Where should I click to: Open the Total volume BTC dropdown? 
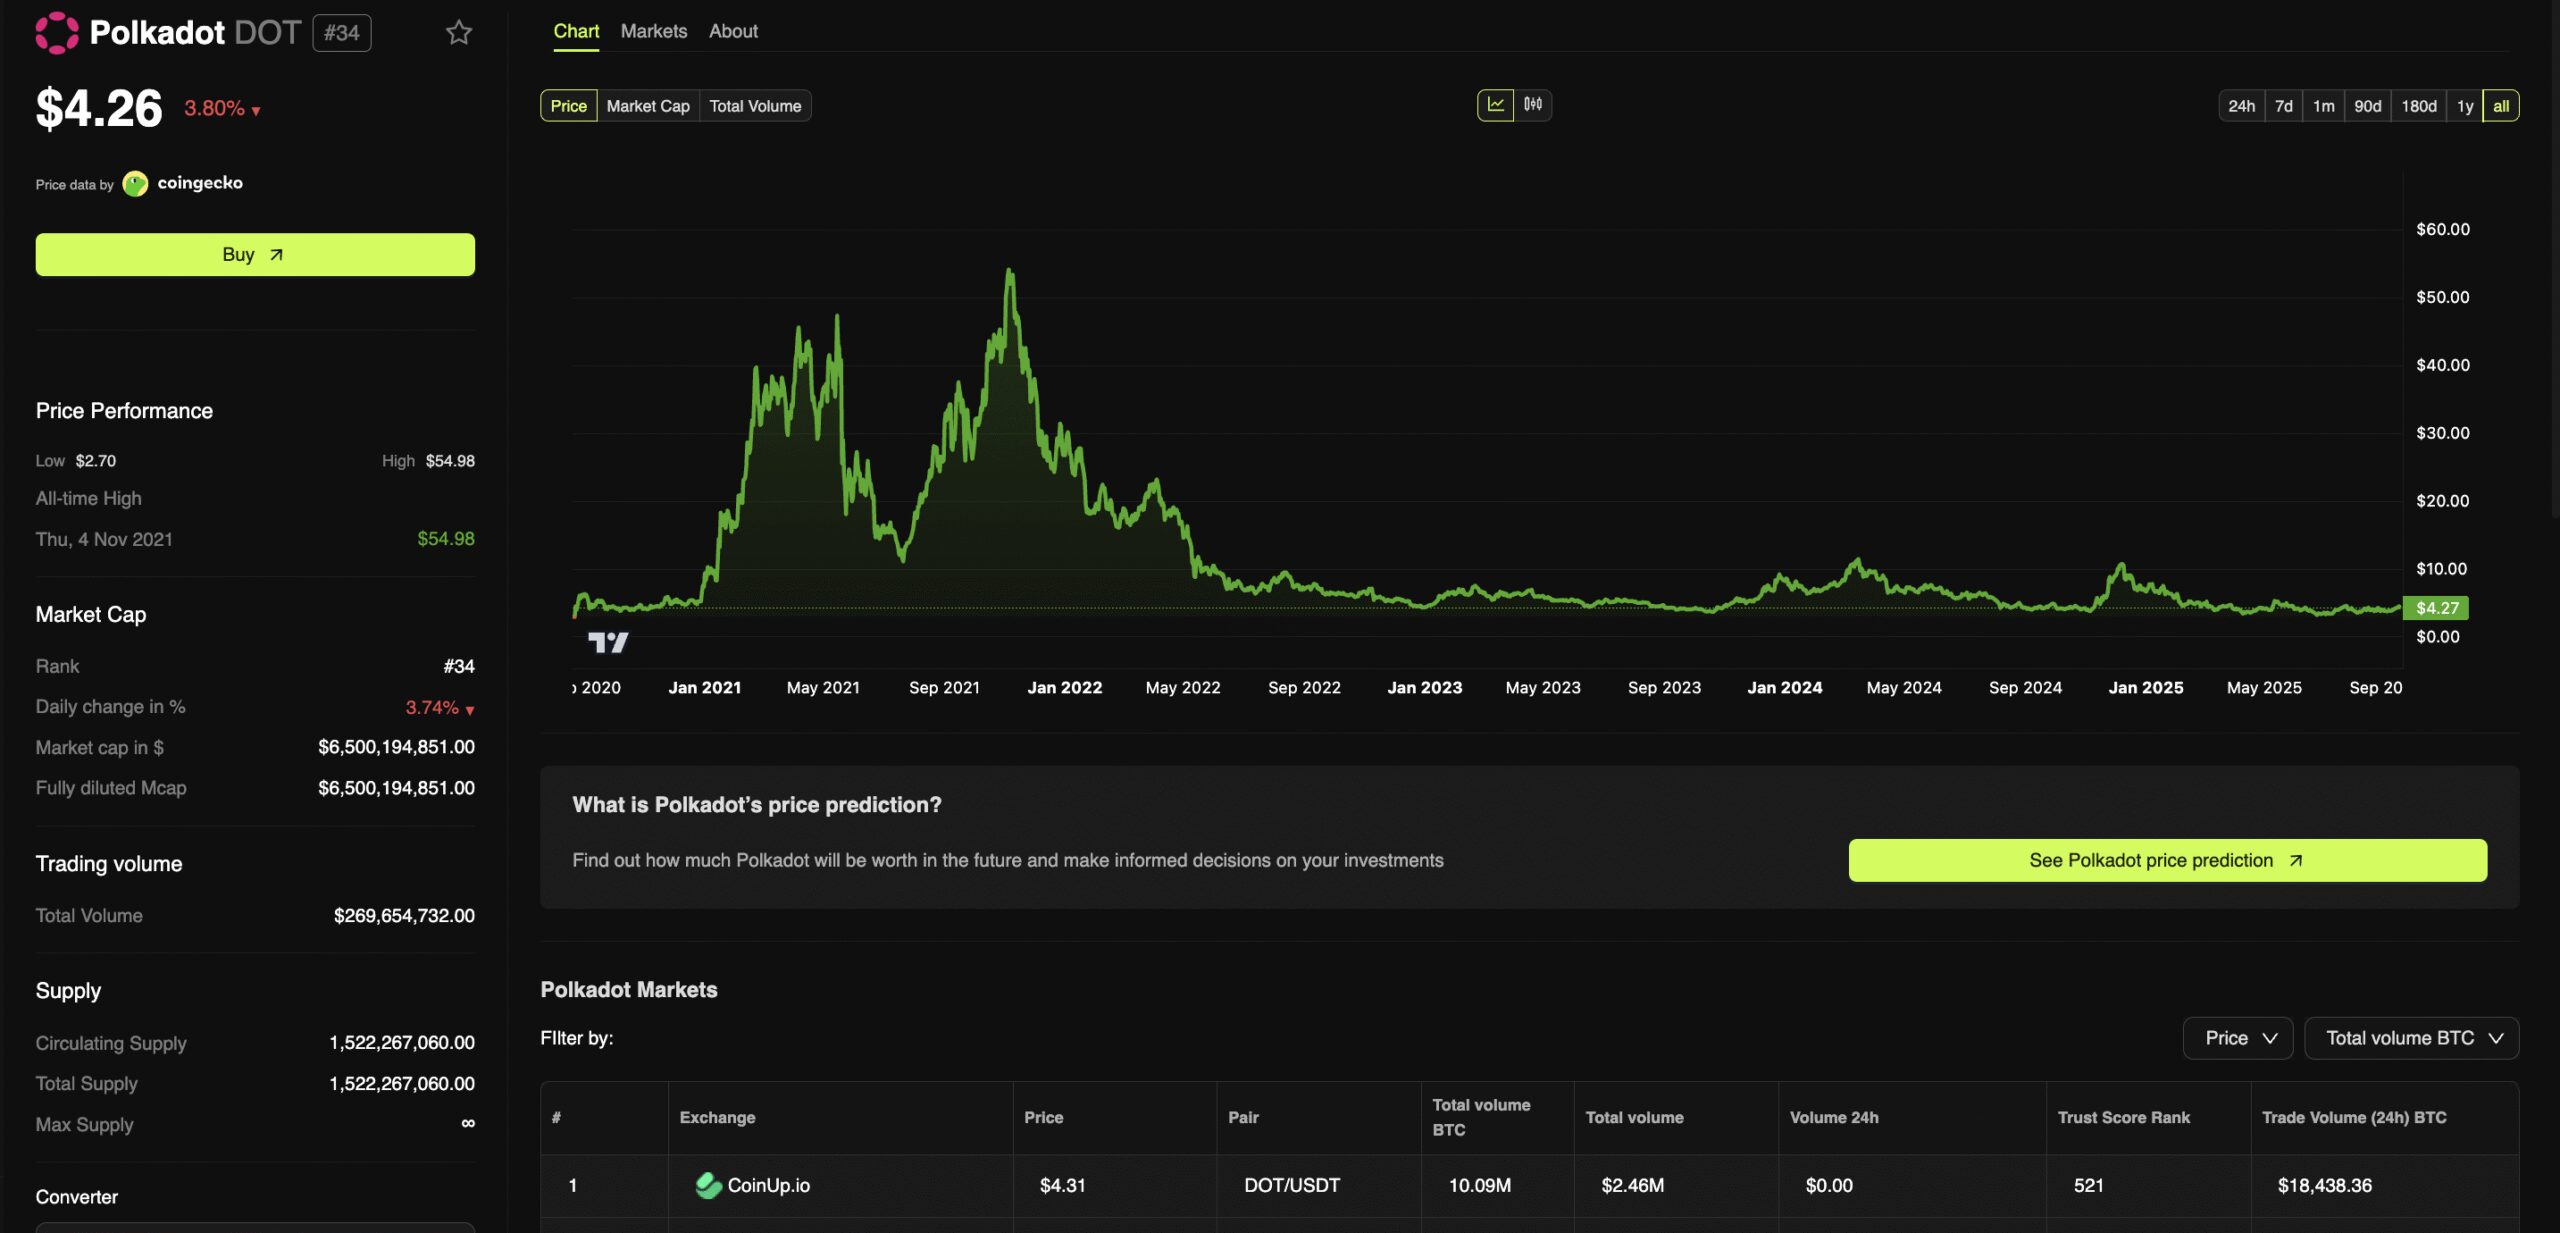pos(2411,1038)
